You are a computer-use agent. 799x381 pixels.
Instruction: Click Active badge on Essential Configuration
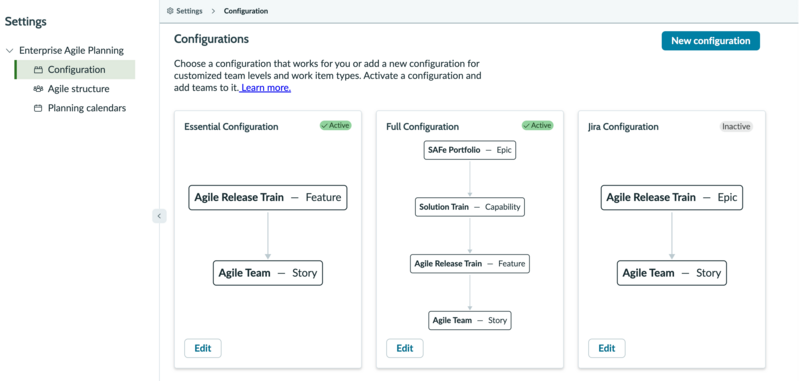click(x=335, y=125)
